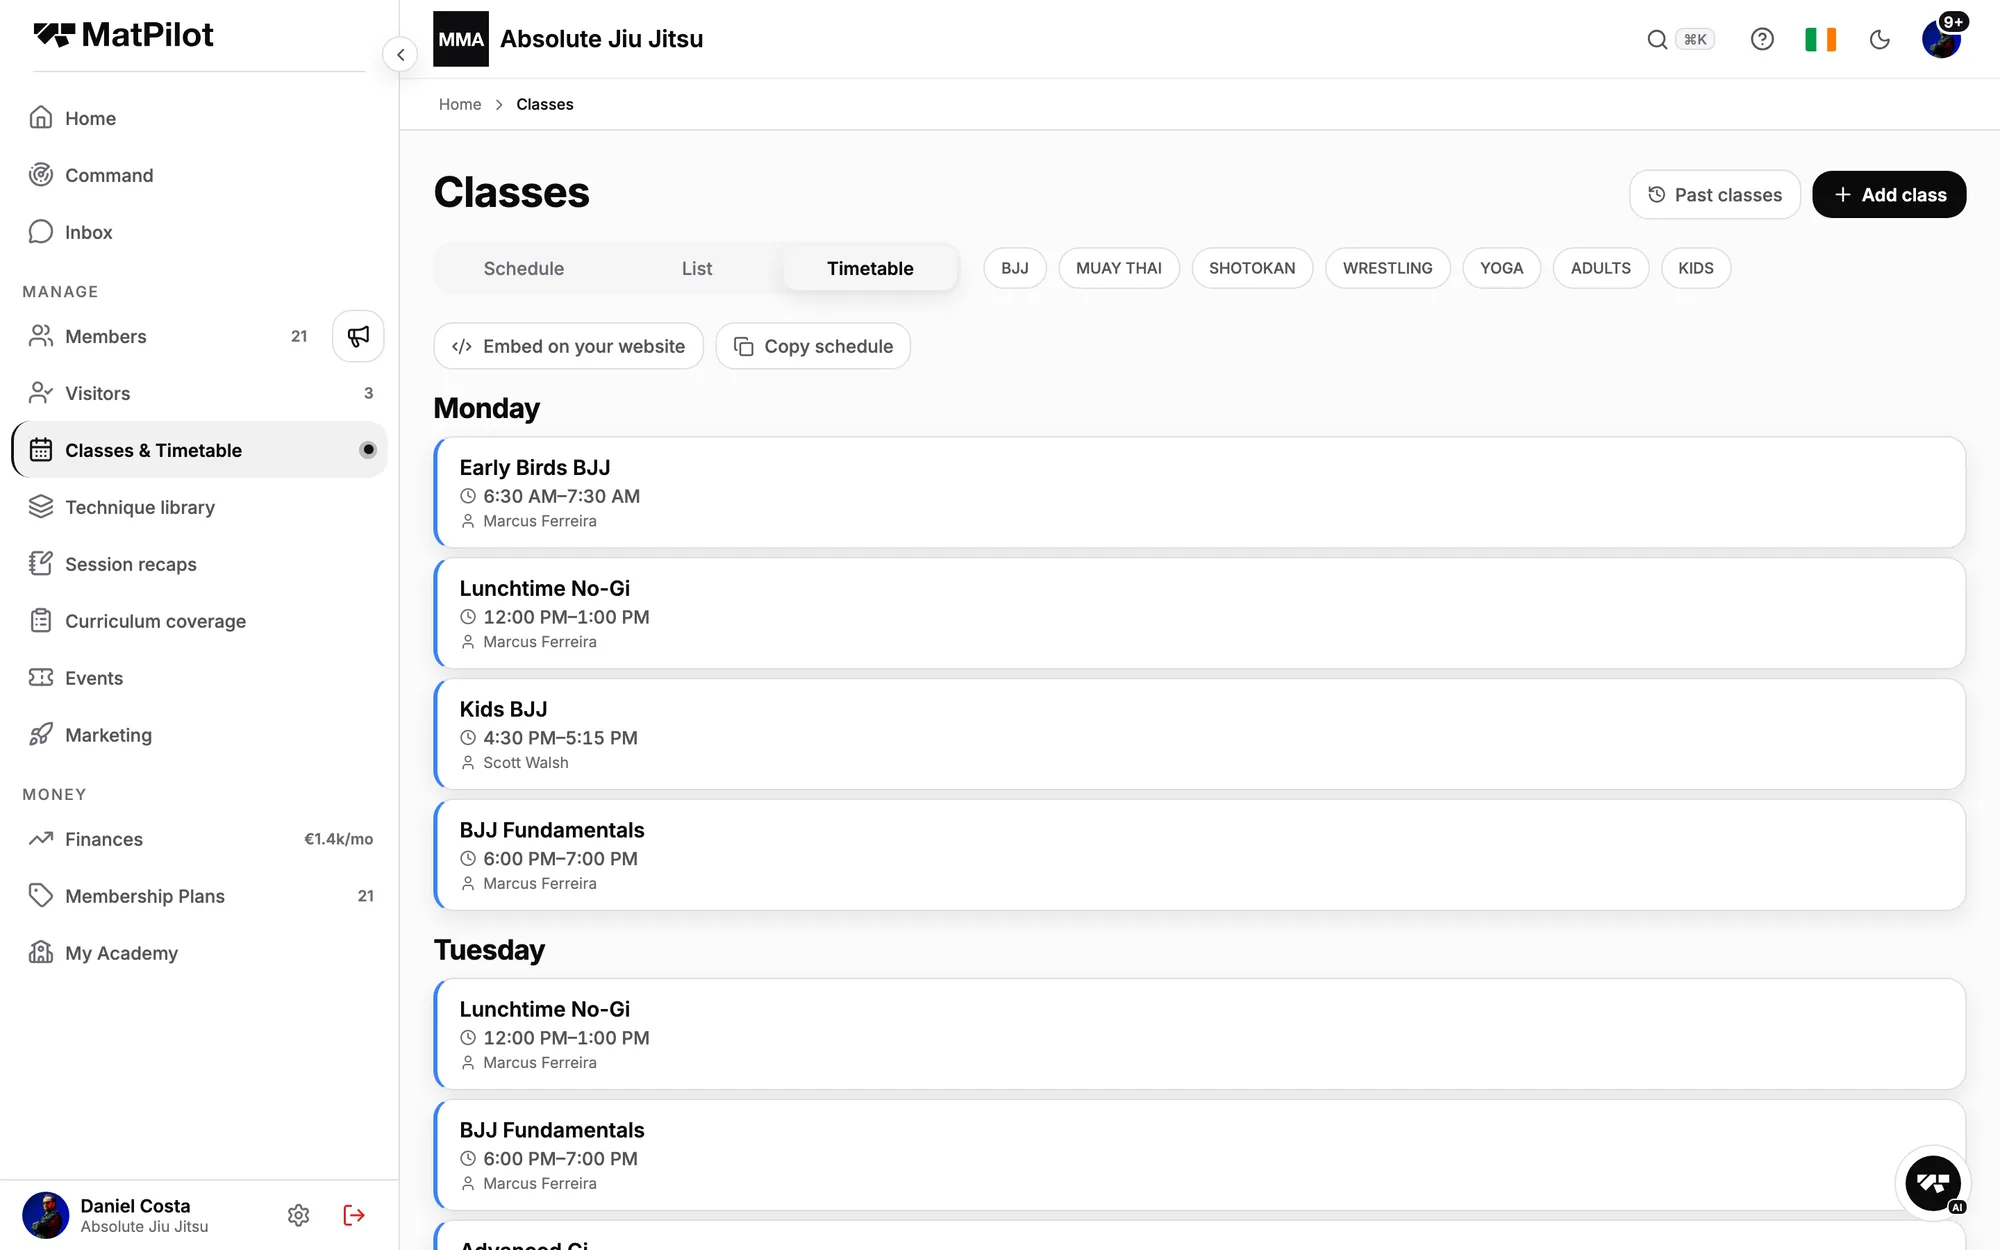Click the Past classes button
Viewport: 2000px width, 1250px height.
(x=1715, y=195)
